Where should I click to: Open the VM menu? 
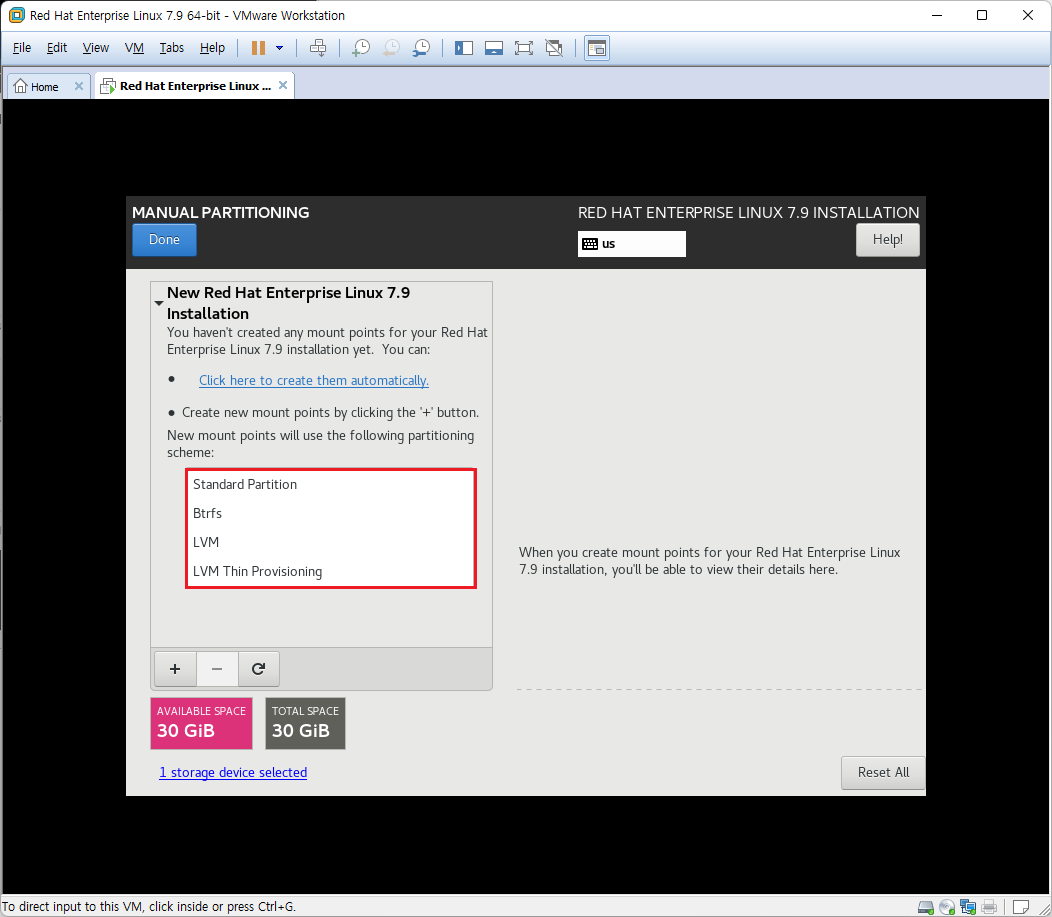[x=134, y=48]
